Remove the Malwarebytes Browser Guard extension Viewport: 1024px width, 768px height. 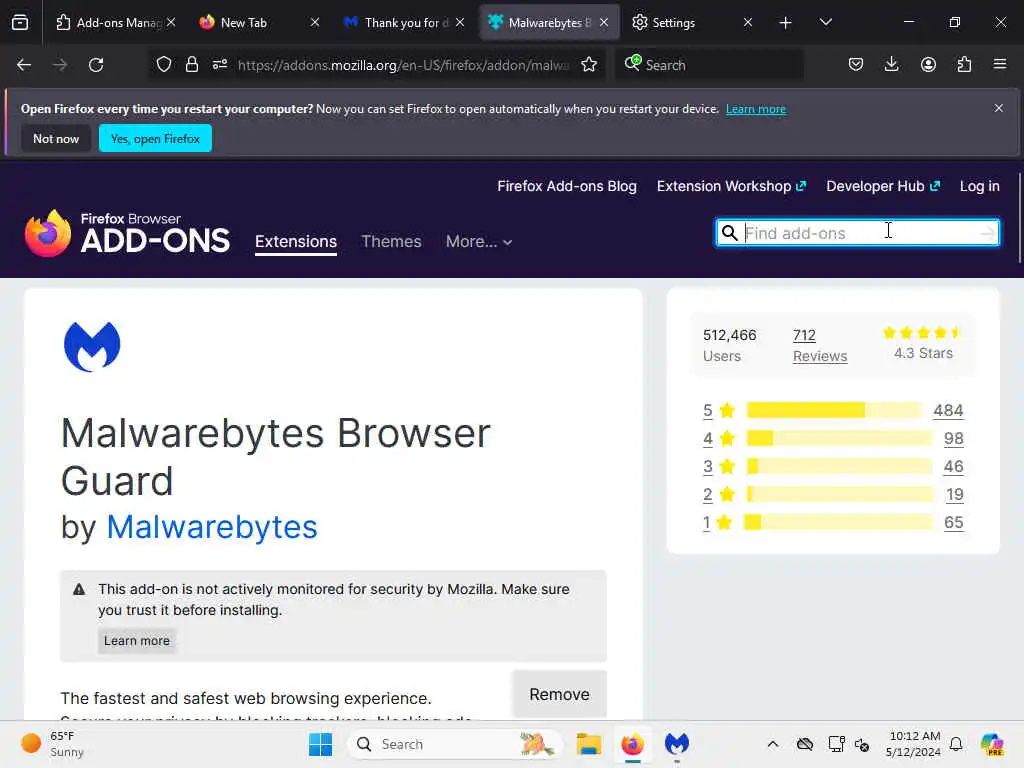tap(559, 694)
